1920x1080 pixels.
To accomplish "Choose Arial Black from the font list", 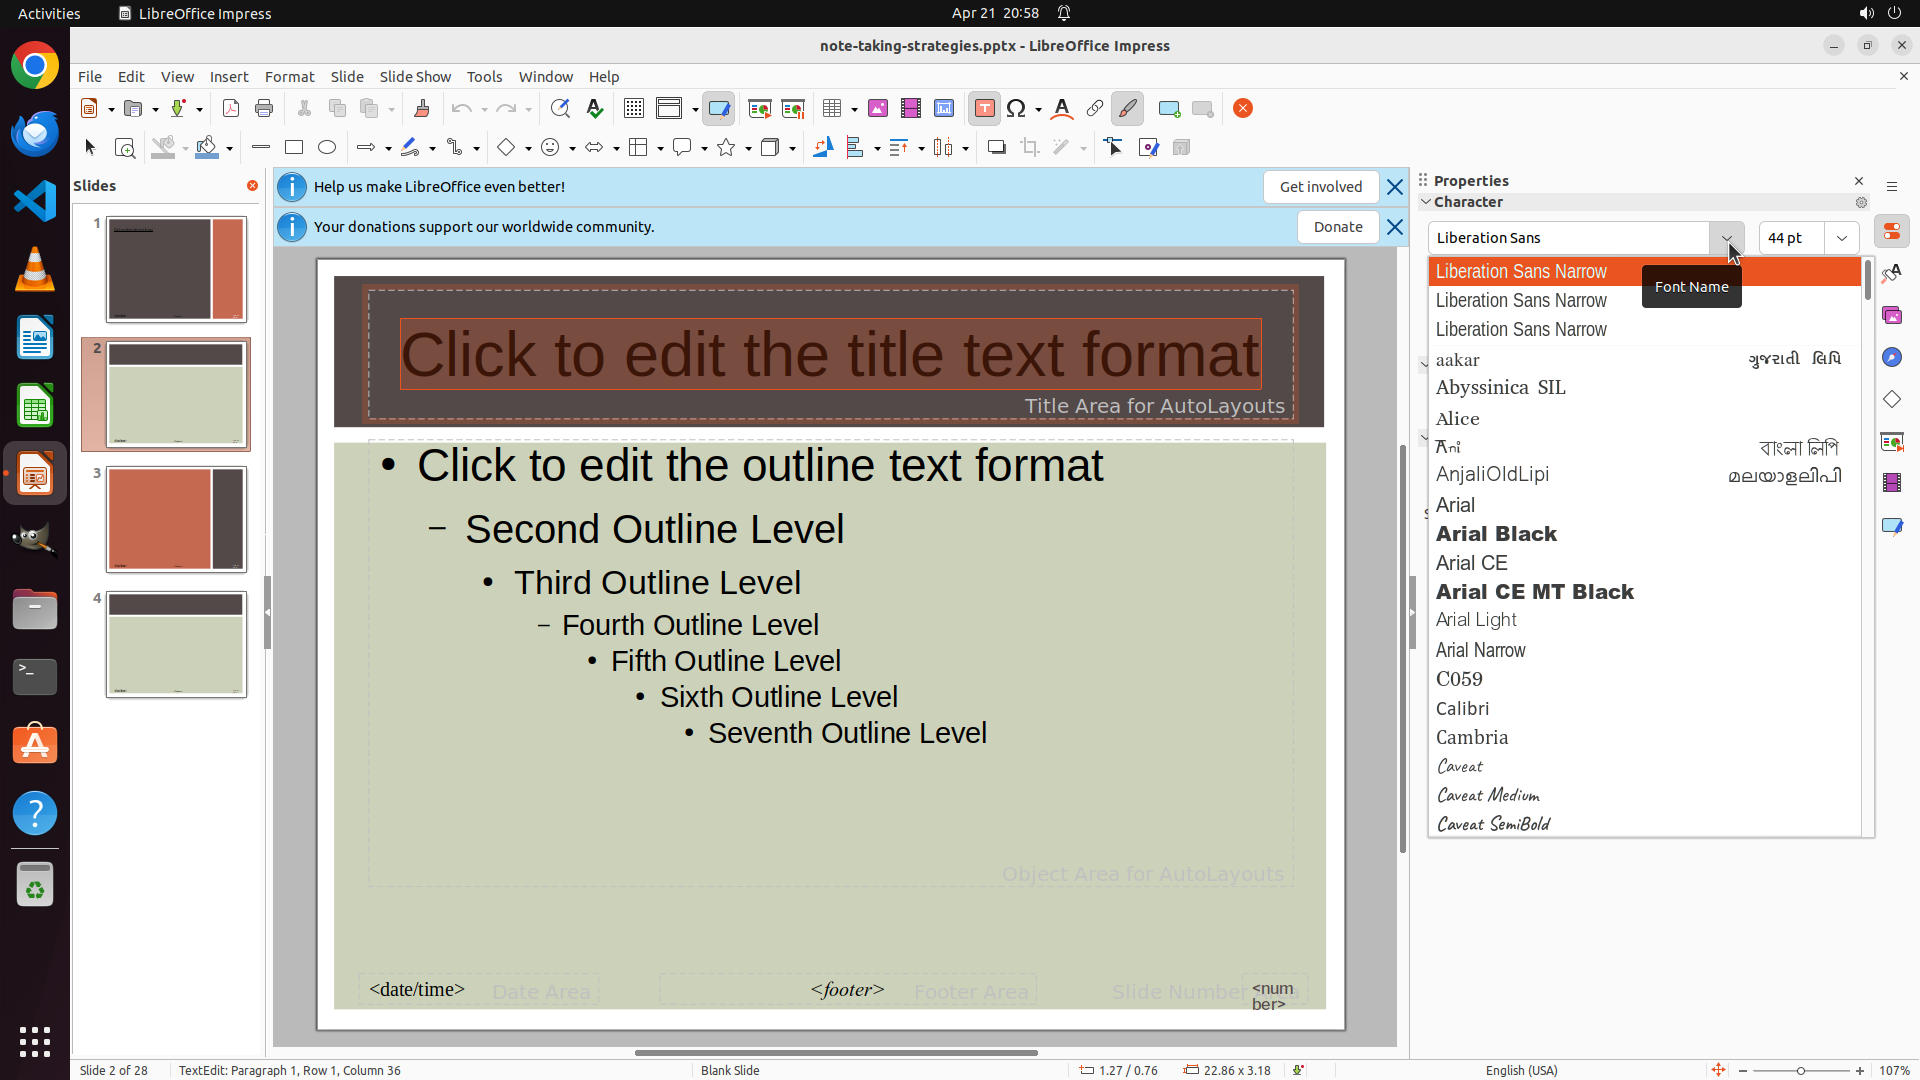I will (x=1496, y=534).
